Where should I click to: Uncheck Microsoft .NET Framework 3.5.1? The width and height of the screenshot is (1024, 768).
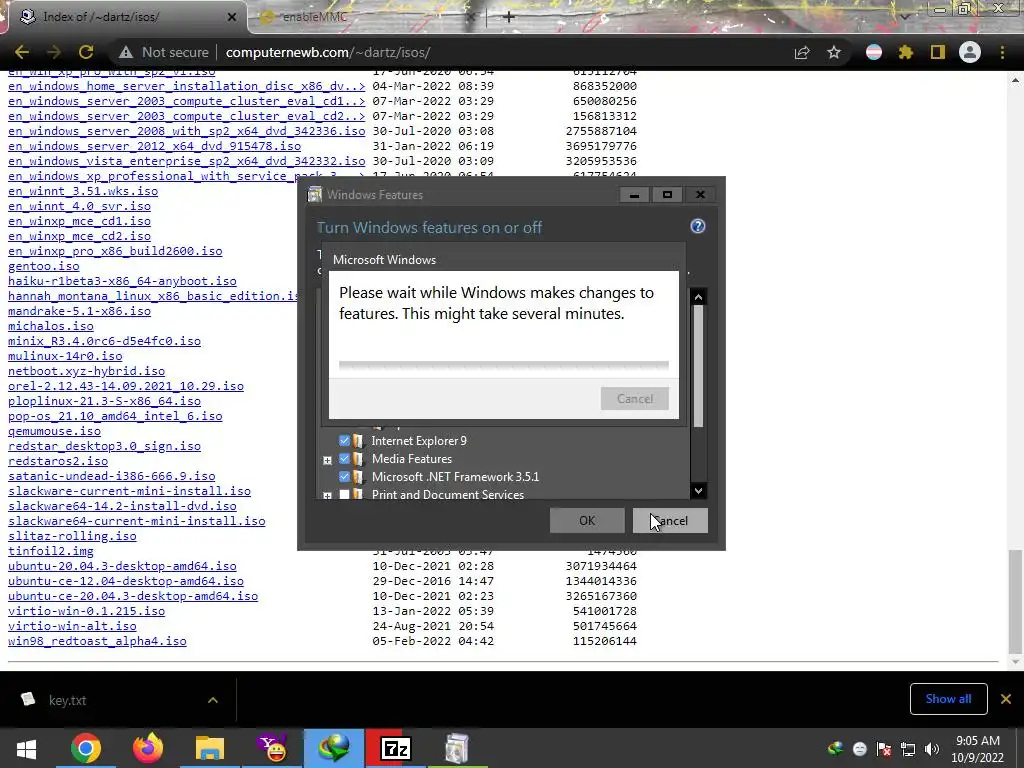pos(344,477)
